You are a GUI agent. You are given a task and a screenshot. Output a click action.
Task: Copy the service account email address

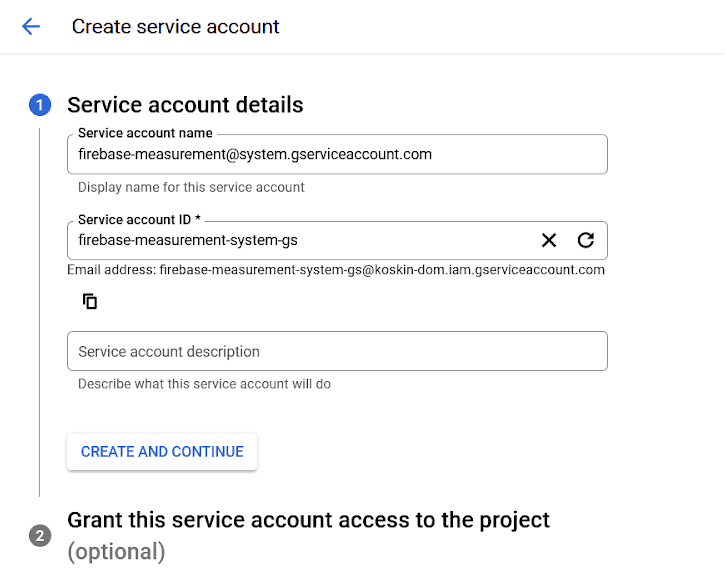(90, 301)
